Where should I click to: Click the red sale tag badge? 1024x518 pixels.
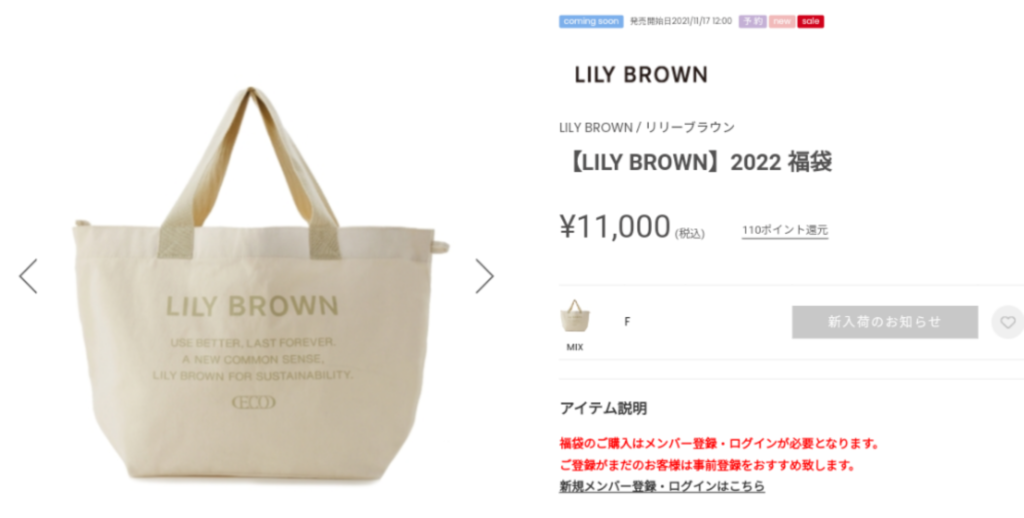(x=810, y=22)
